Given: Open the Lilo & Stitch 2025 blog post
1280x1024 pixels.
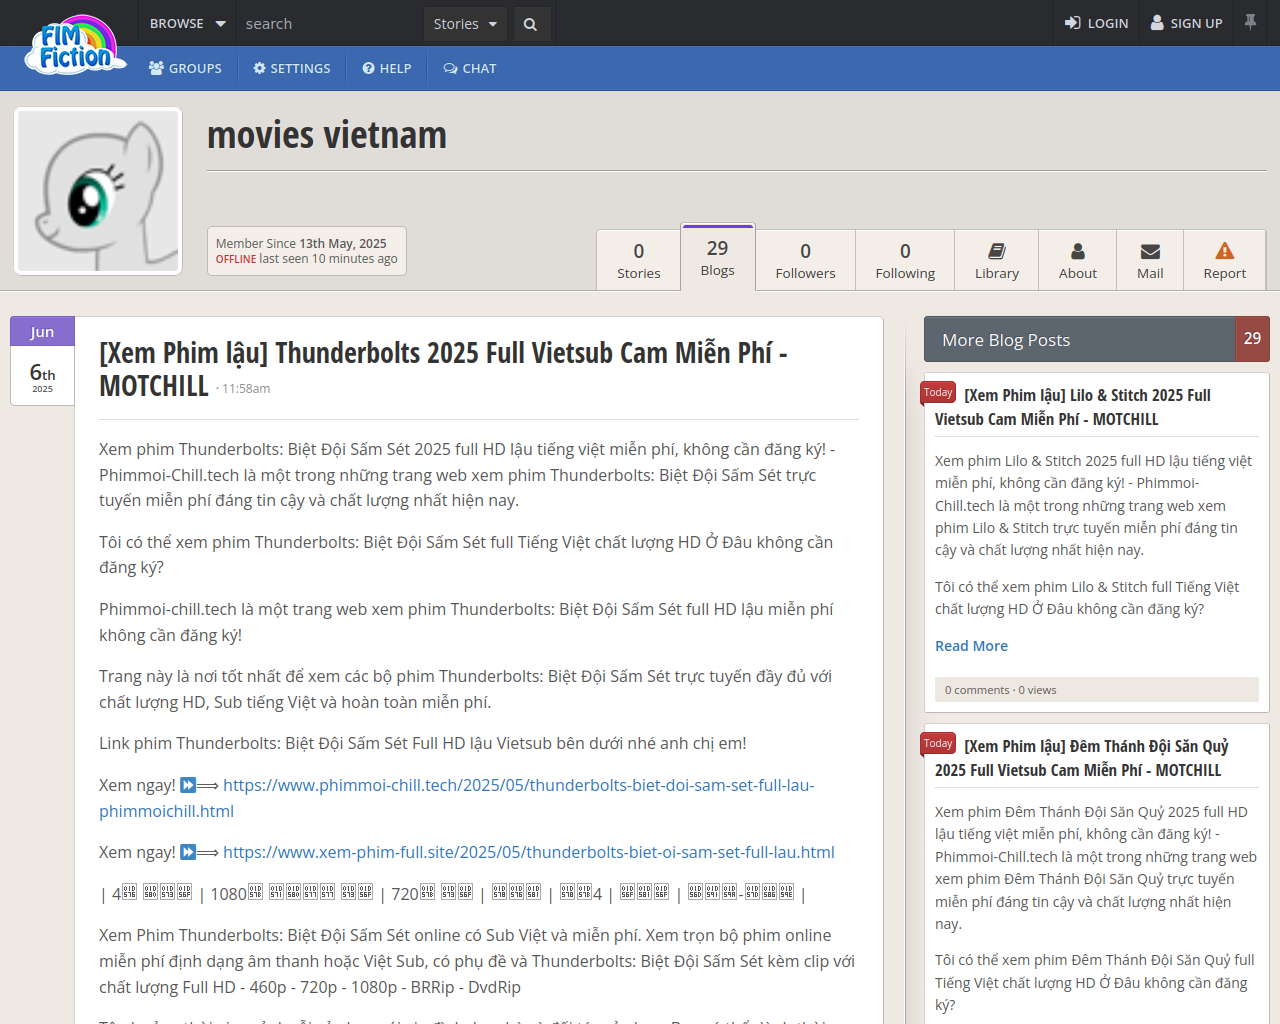Looking at the screenshot, I should pos(1073,407).
